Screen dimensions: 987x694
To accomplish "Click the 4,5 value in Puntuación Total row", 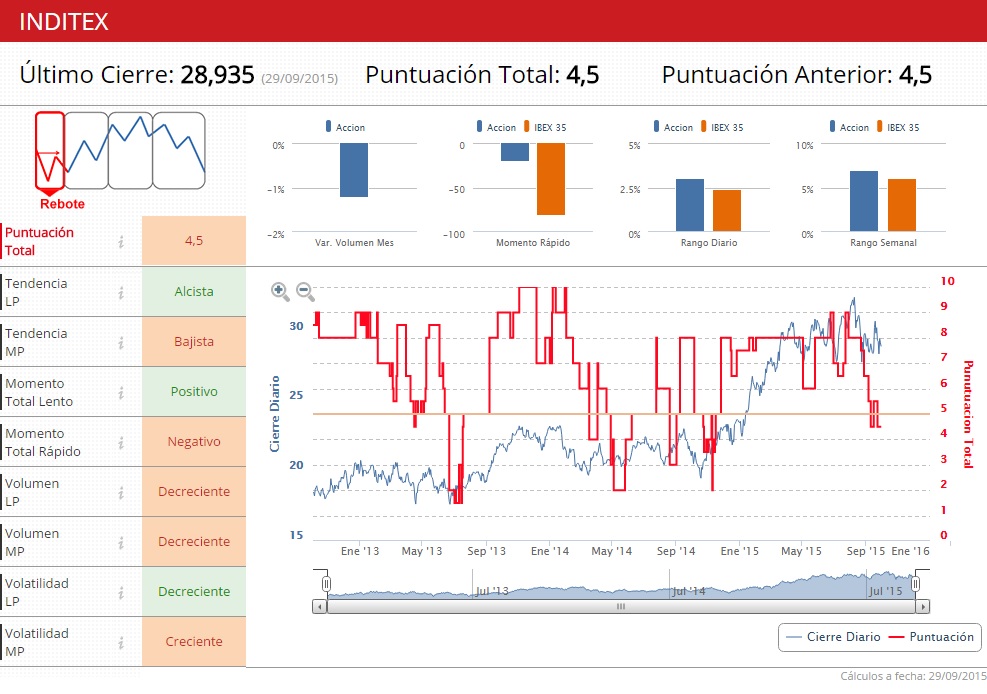I will click(x=194, y=240).
